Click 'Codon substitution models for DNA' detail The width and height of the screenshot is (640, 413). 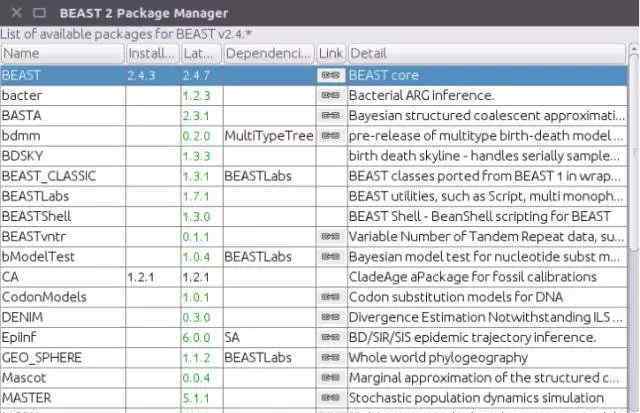click(456, 297)
